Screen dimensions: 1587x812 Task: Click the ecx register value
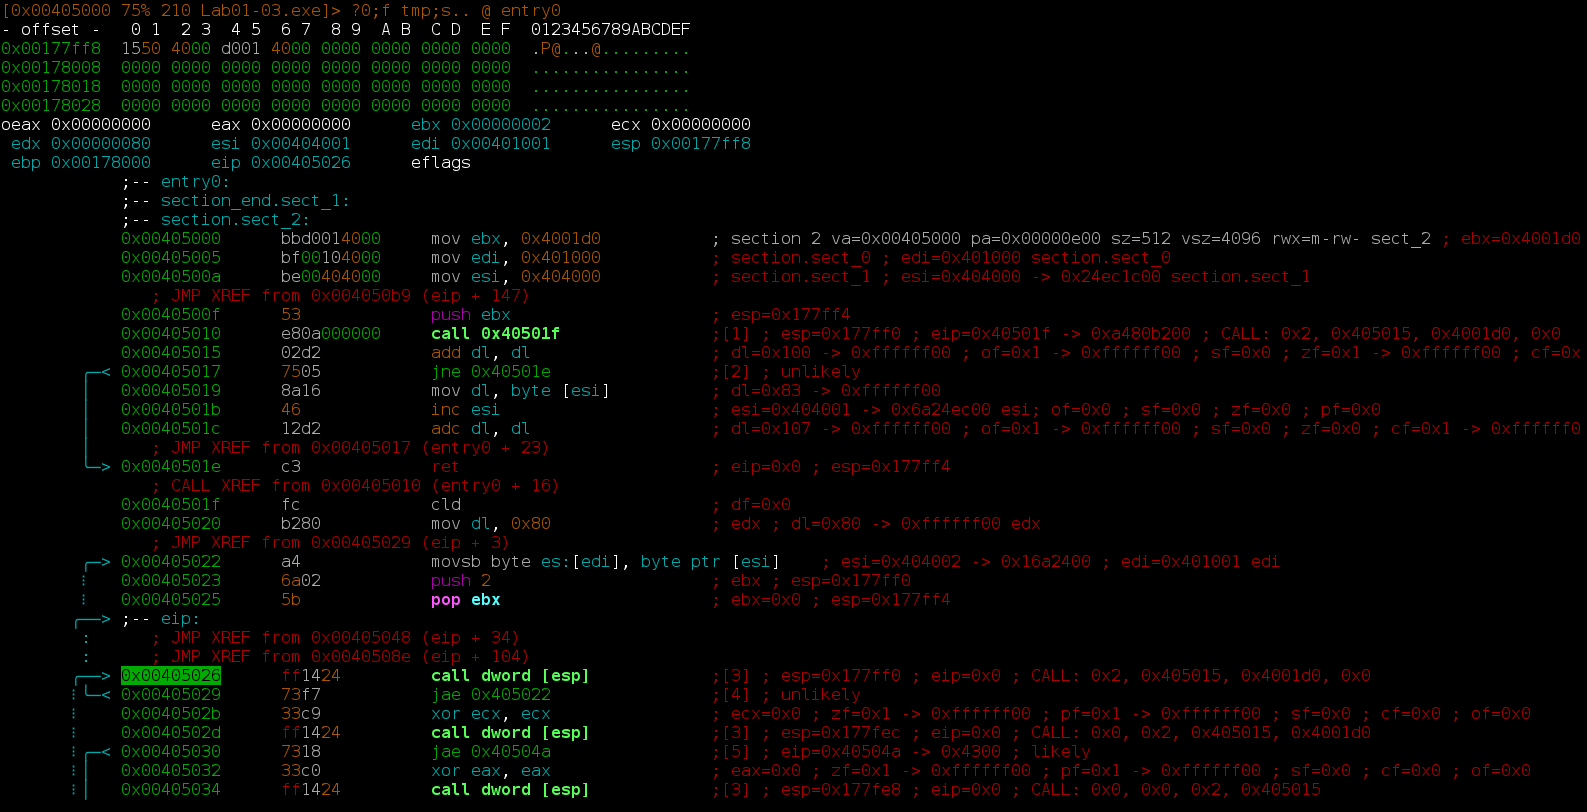701,124
